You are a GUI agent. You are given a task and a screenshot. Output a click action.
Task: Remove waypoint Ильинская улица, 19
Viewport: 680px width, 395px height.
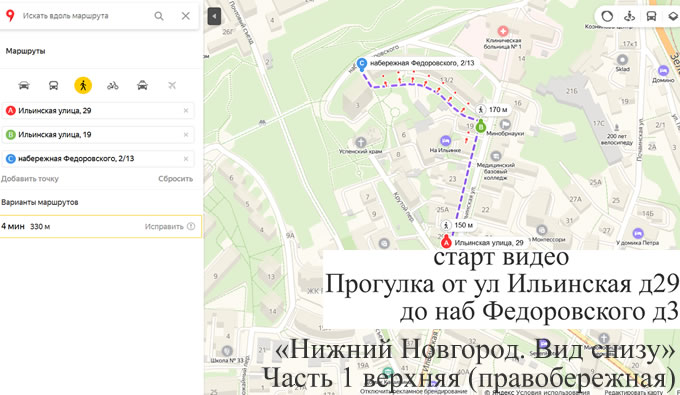tap(186, 135)
